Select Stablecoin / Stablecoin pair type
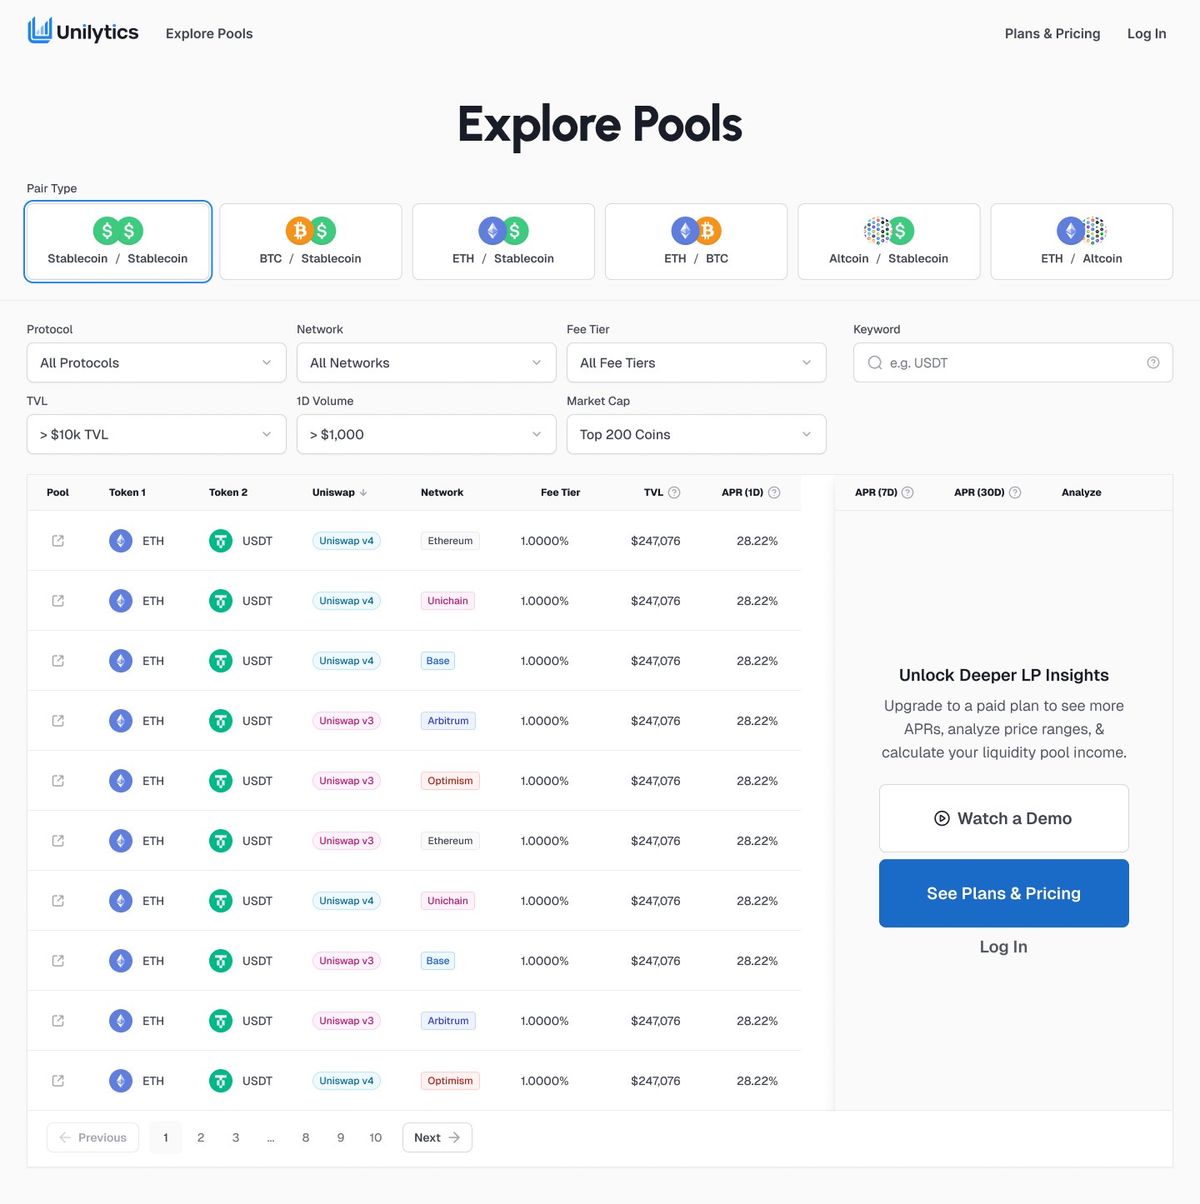This screenshot has height=1204, width=1200. click(x=118, y=242)
